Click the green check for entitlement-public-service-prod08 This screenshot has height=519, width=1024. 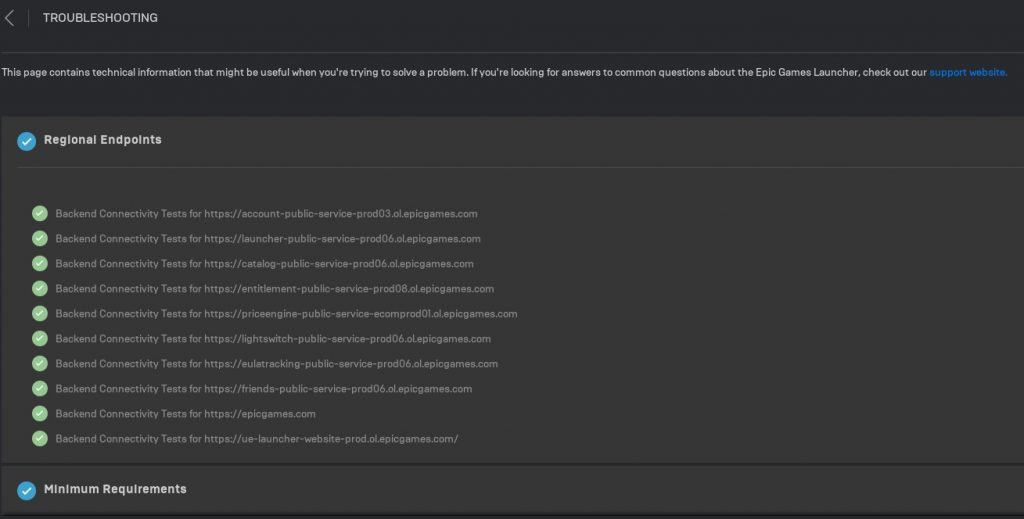pyautogui.click(x=40, y=289)
